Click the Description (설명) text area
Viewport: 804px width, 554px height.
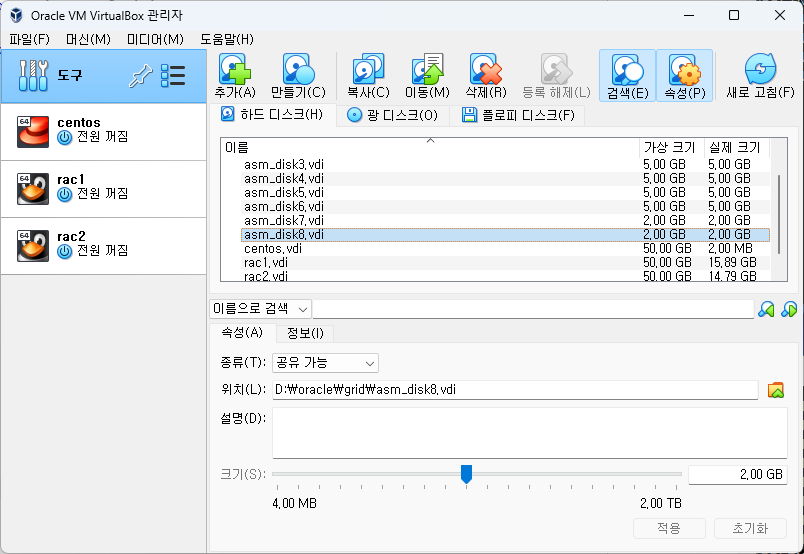click(530, 432)
